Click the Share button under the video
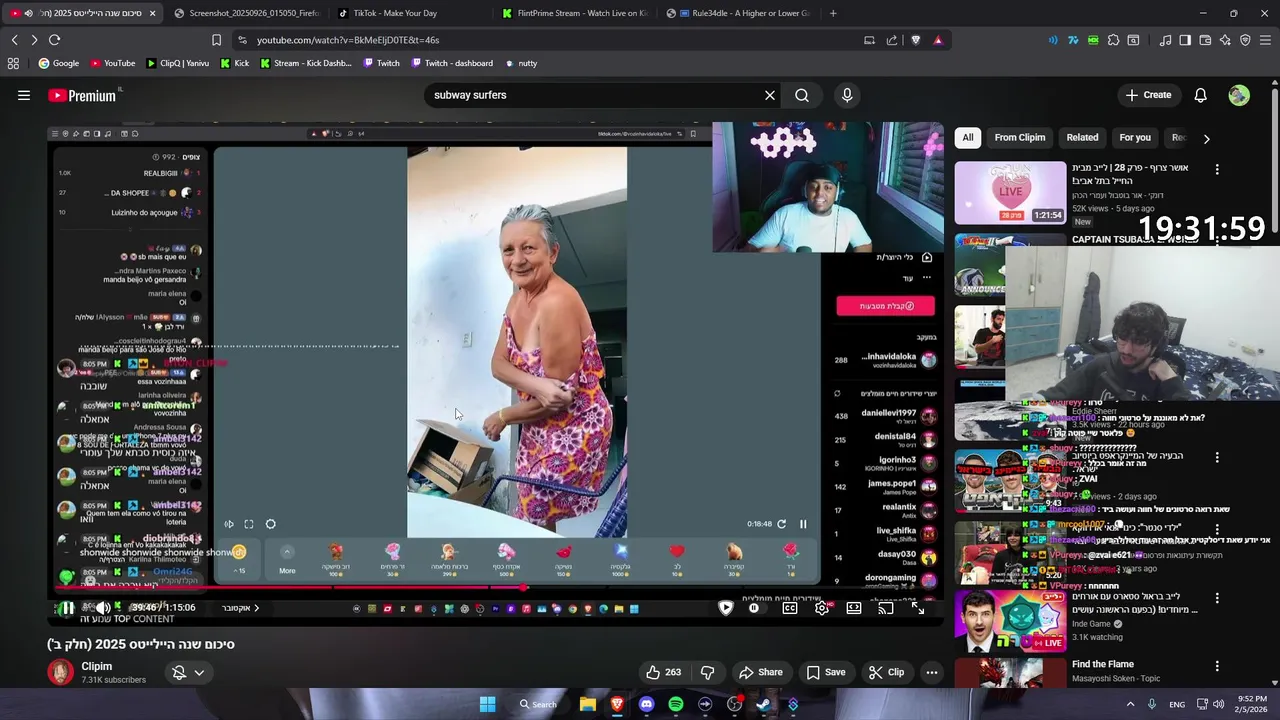The height and width of the screenshot is (720, 1280). coord(761,672)
